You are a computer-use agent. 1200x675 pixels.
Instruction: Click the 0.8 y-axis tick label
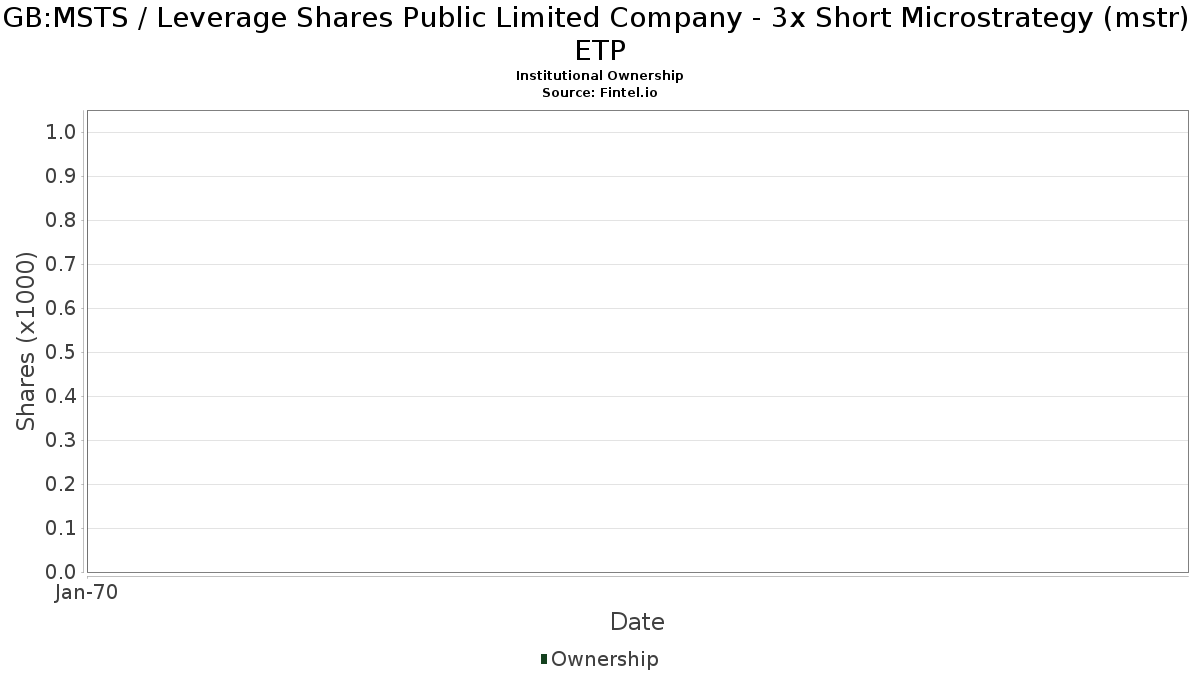61,221
